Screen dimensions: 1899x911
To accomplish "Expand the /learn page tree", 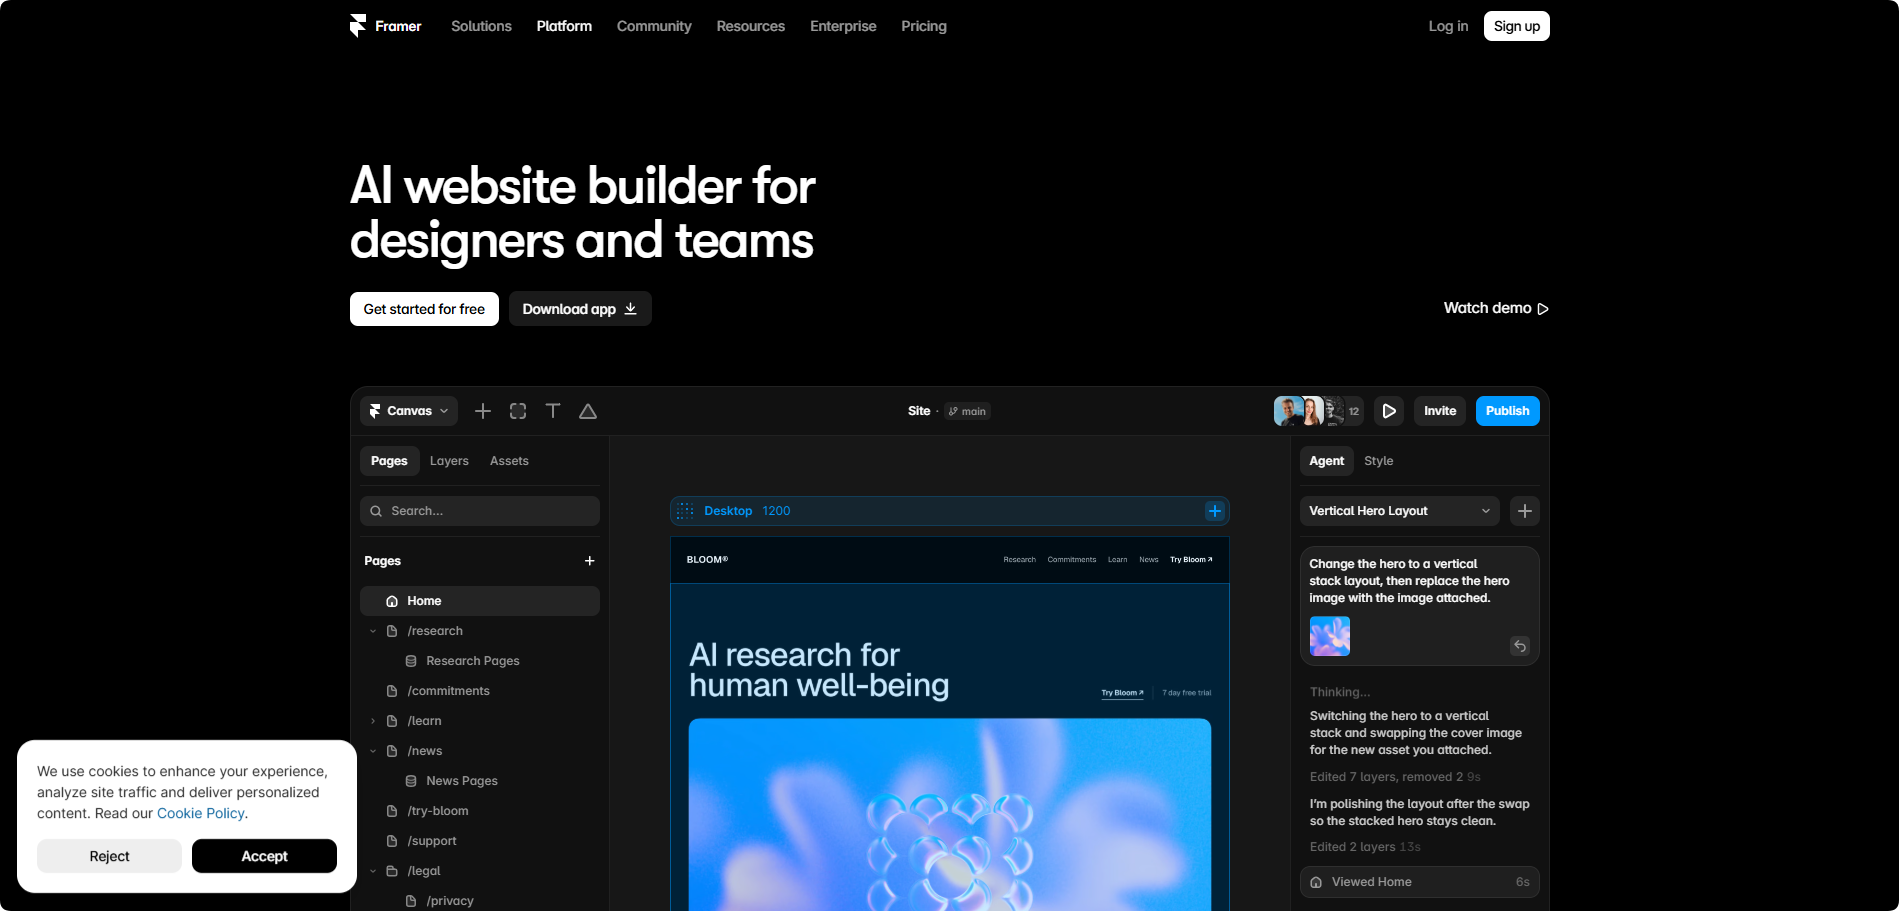I will (x=373, y=721).
